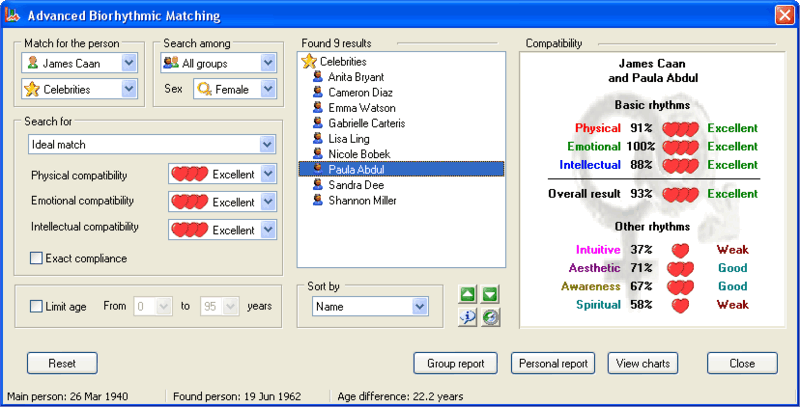This screenshot has height=407, width=800.
Task: Click the Awareness rhythm label
Action: pyautogui.click(x=590, y=286)
